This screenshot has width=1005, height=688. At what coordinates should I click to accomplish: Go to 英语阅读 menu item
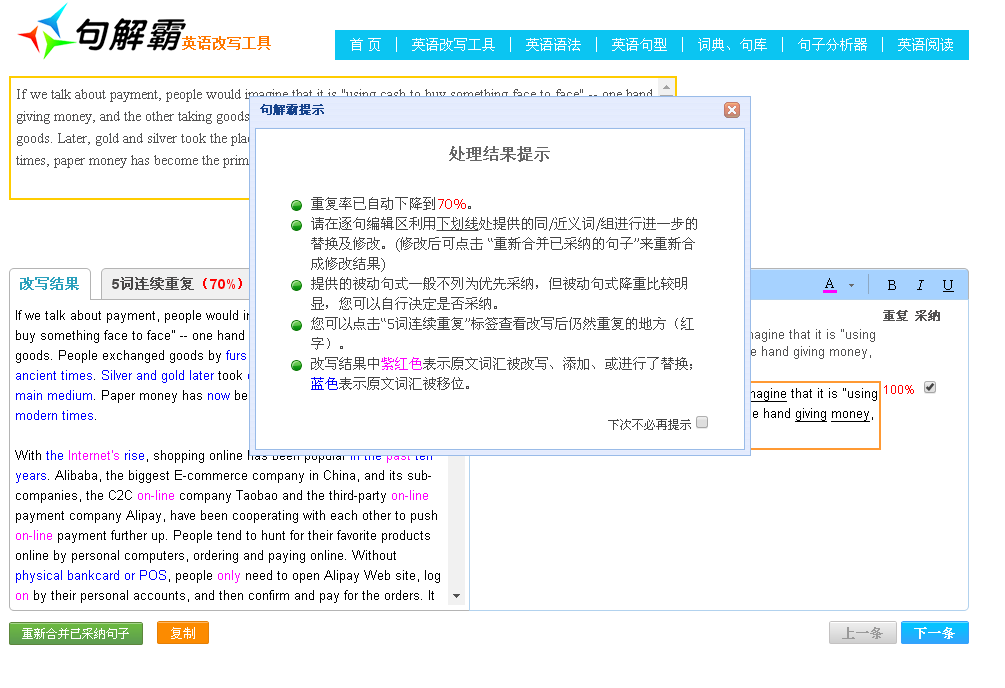[925, 45]
